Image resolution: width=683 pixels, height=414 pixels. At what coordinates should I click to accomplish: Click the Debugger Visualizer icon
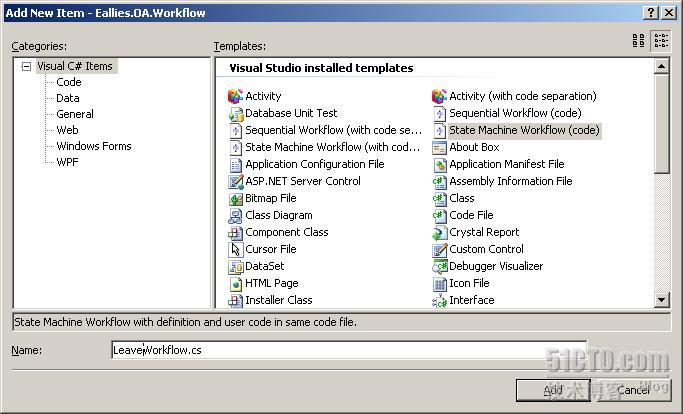tap(439, 266)
